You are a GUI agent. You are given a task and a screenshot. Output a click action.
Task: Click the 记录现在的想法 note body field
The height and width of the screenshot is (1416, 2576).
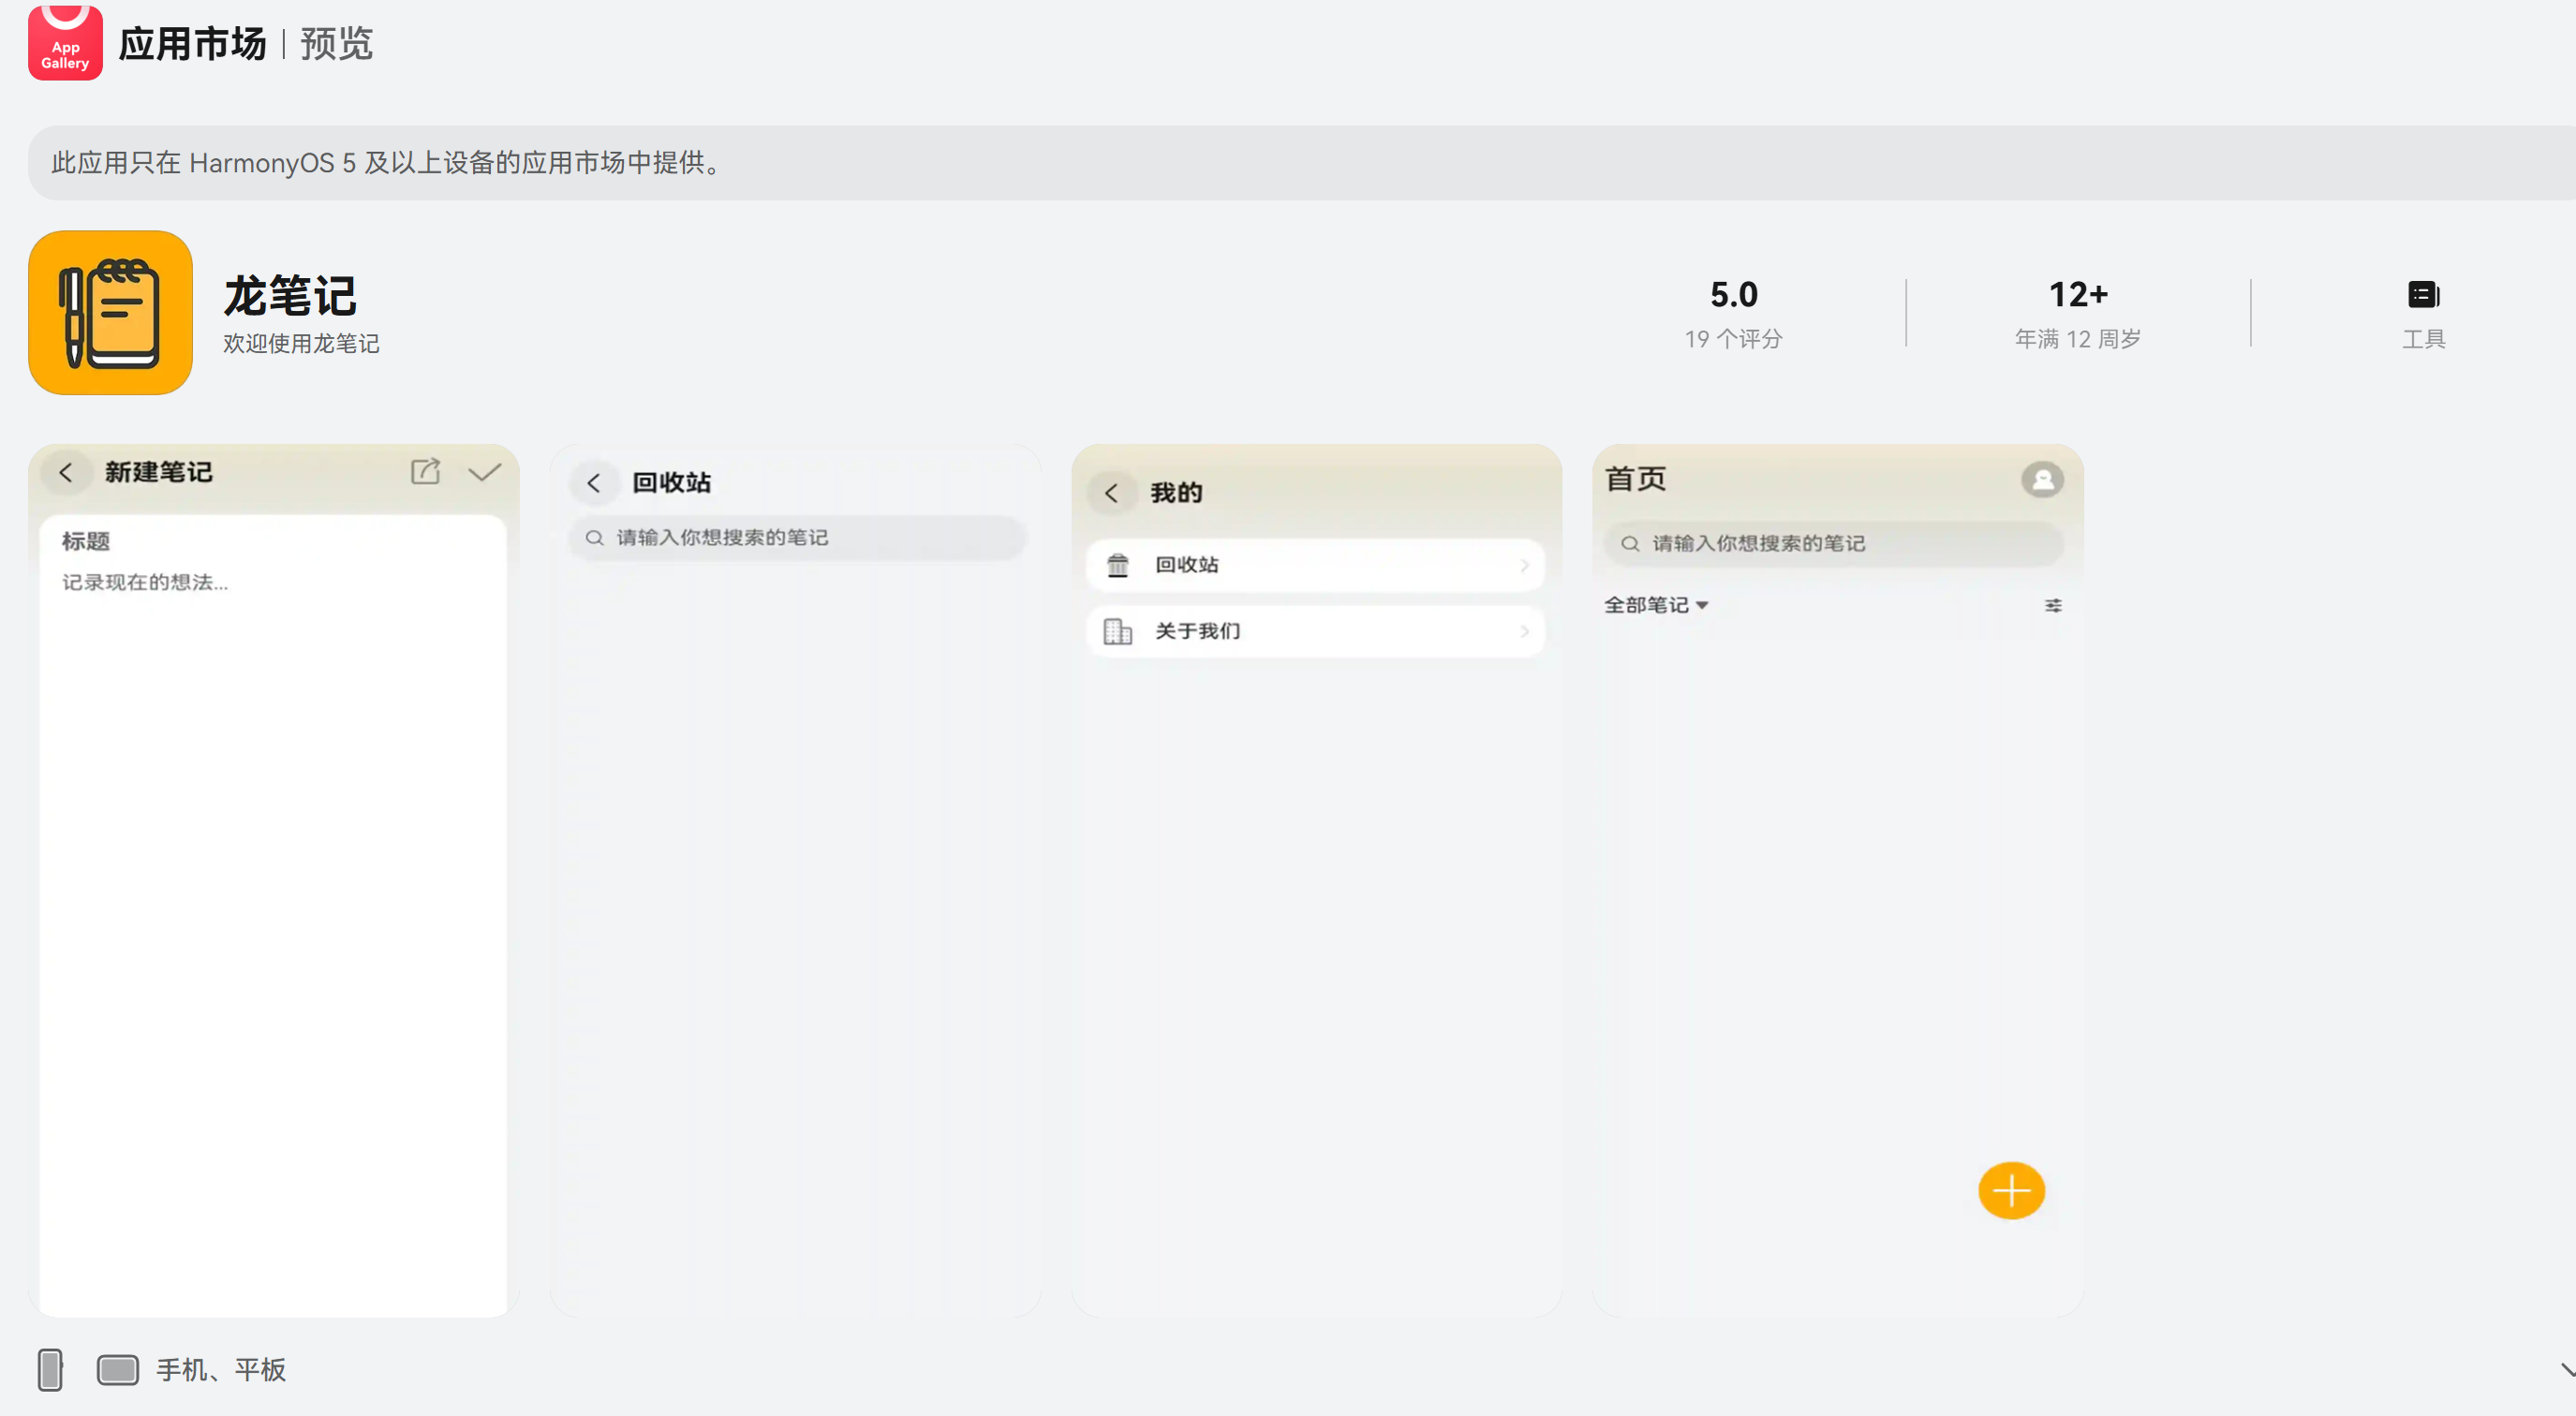(145, 582)
